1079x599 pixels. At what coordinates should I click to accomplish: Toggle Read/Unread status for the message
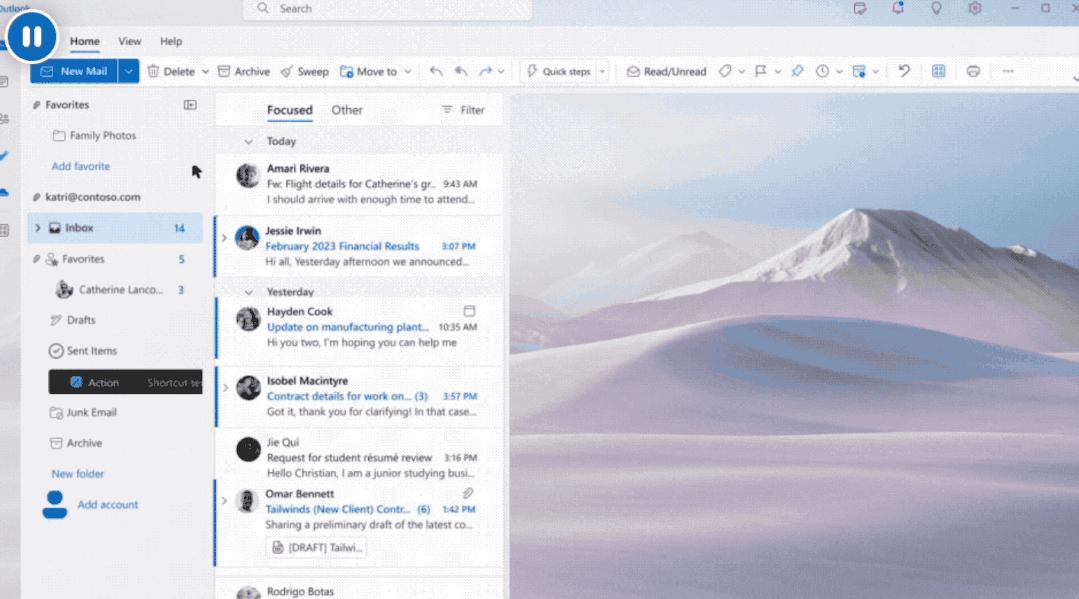pyautogui.click(x=666, y=72)
